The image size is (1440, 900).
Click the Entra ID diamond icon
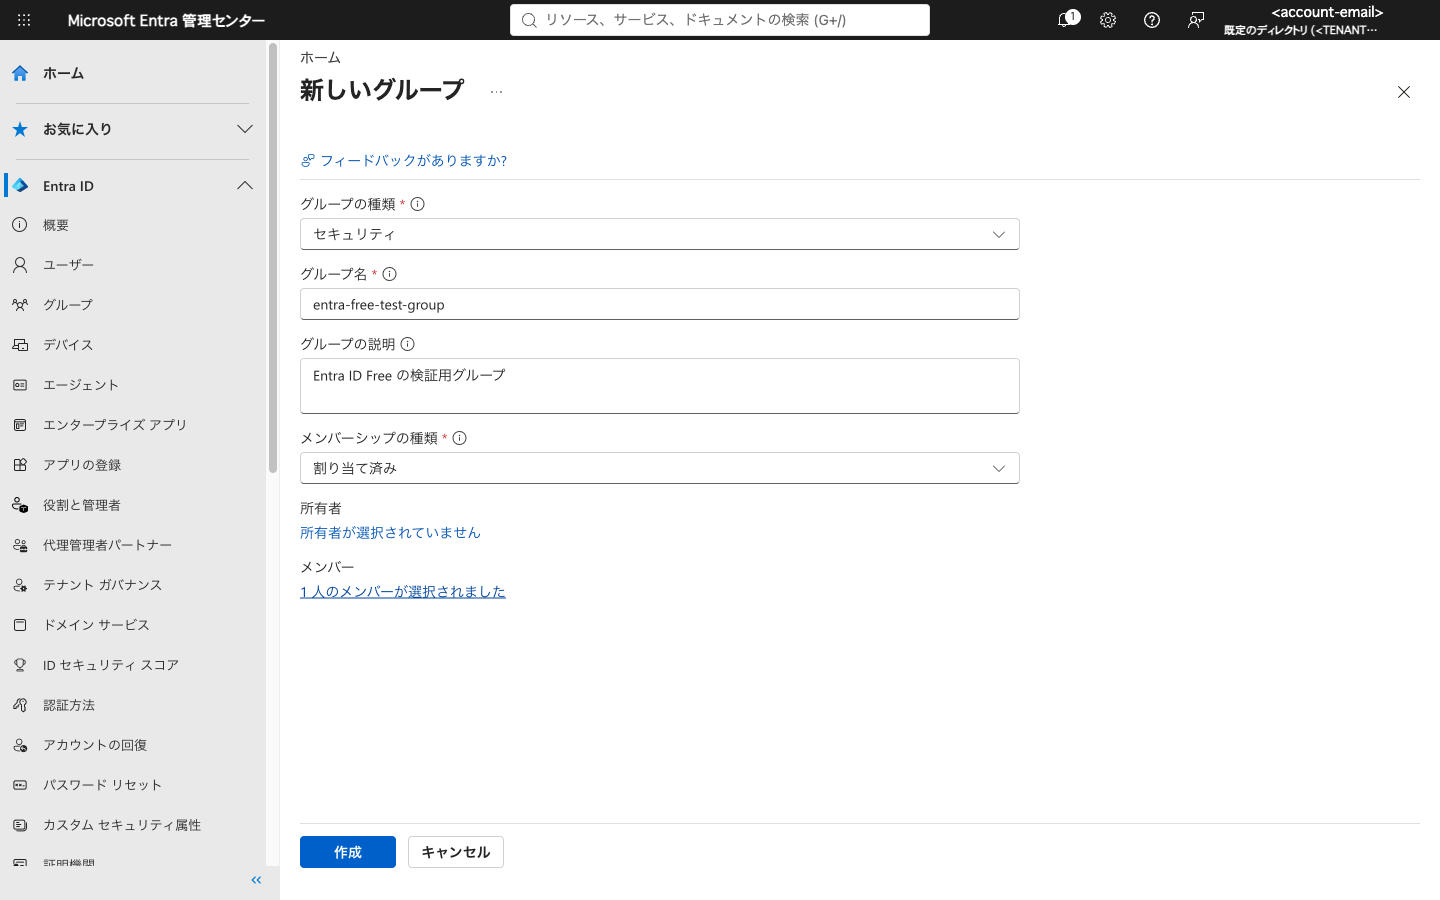[x=20, y=186]
